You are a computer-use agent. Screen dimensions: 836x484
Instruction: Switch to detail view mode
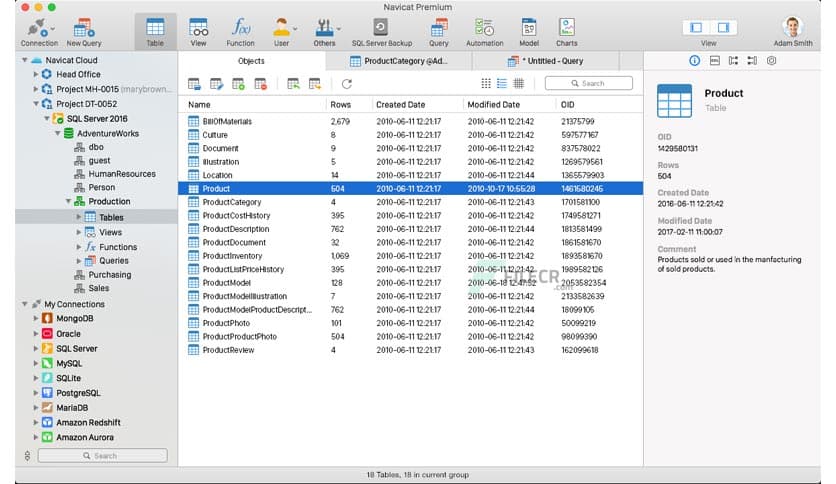click(518, 83)
